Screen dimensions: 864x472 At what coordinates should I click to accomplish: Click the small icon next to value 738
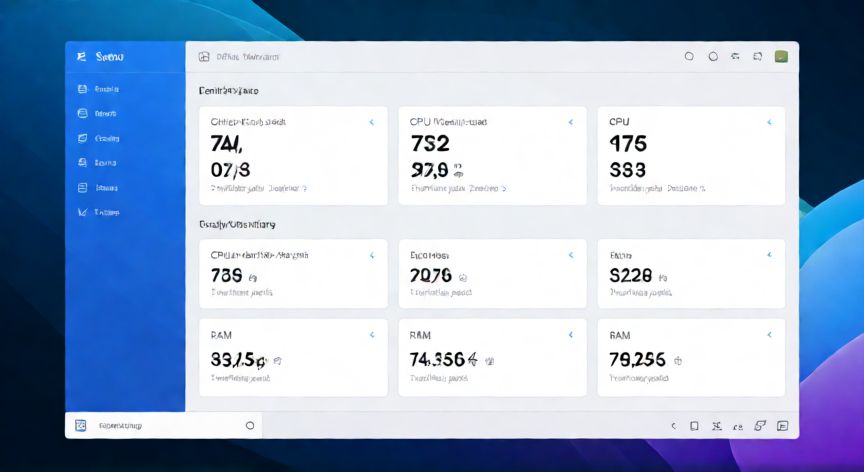[252, 278]
